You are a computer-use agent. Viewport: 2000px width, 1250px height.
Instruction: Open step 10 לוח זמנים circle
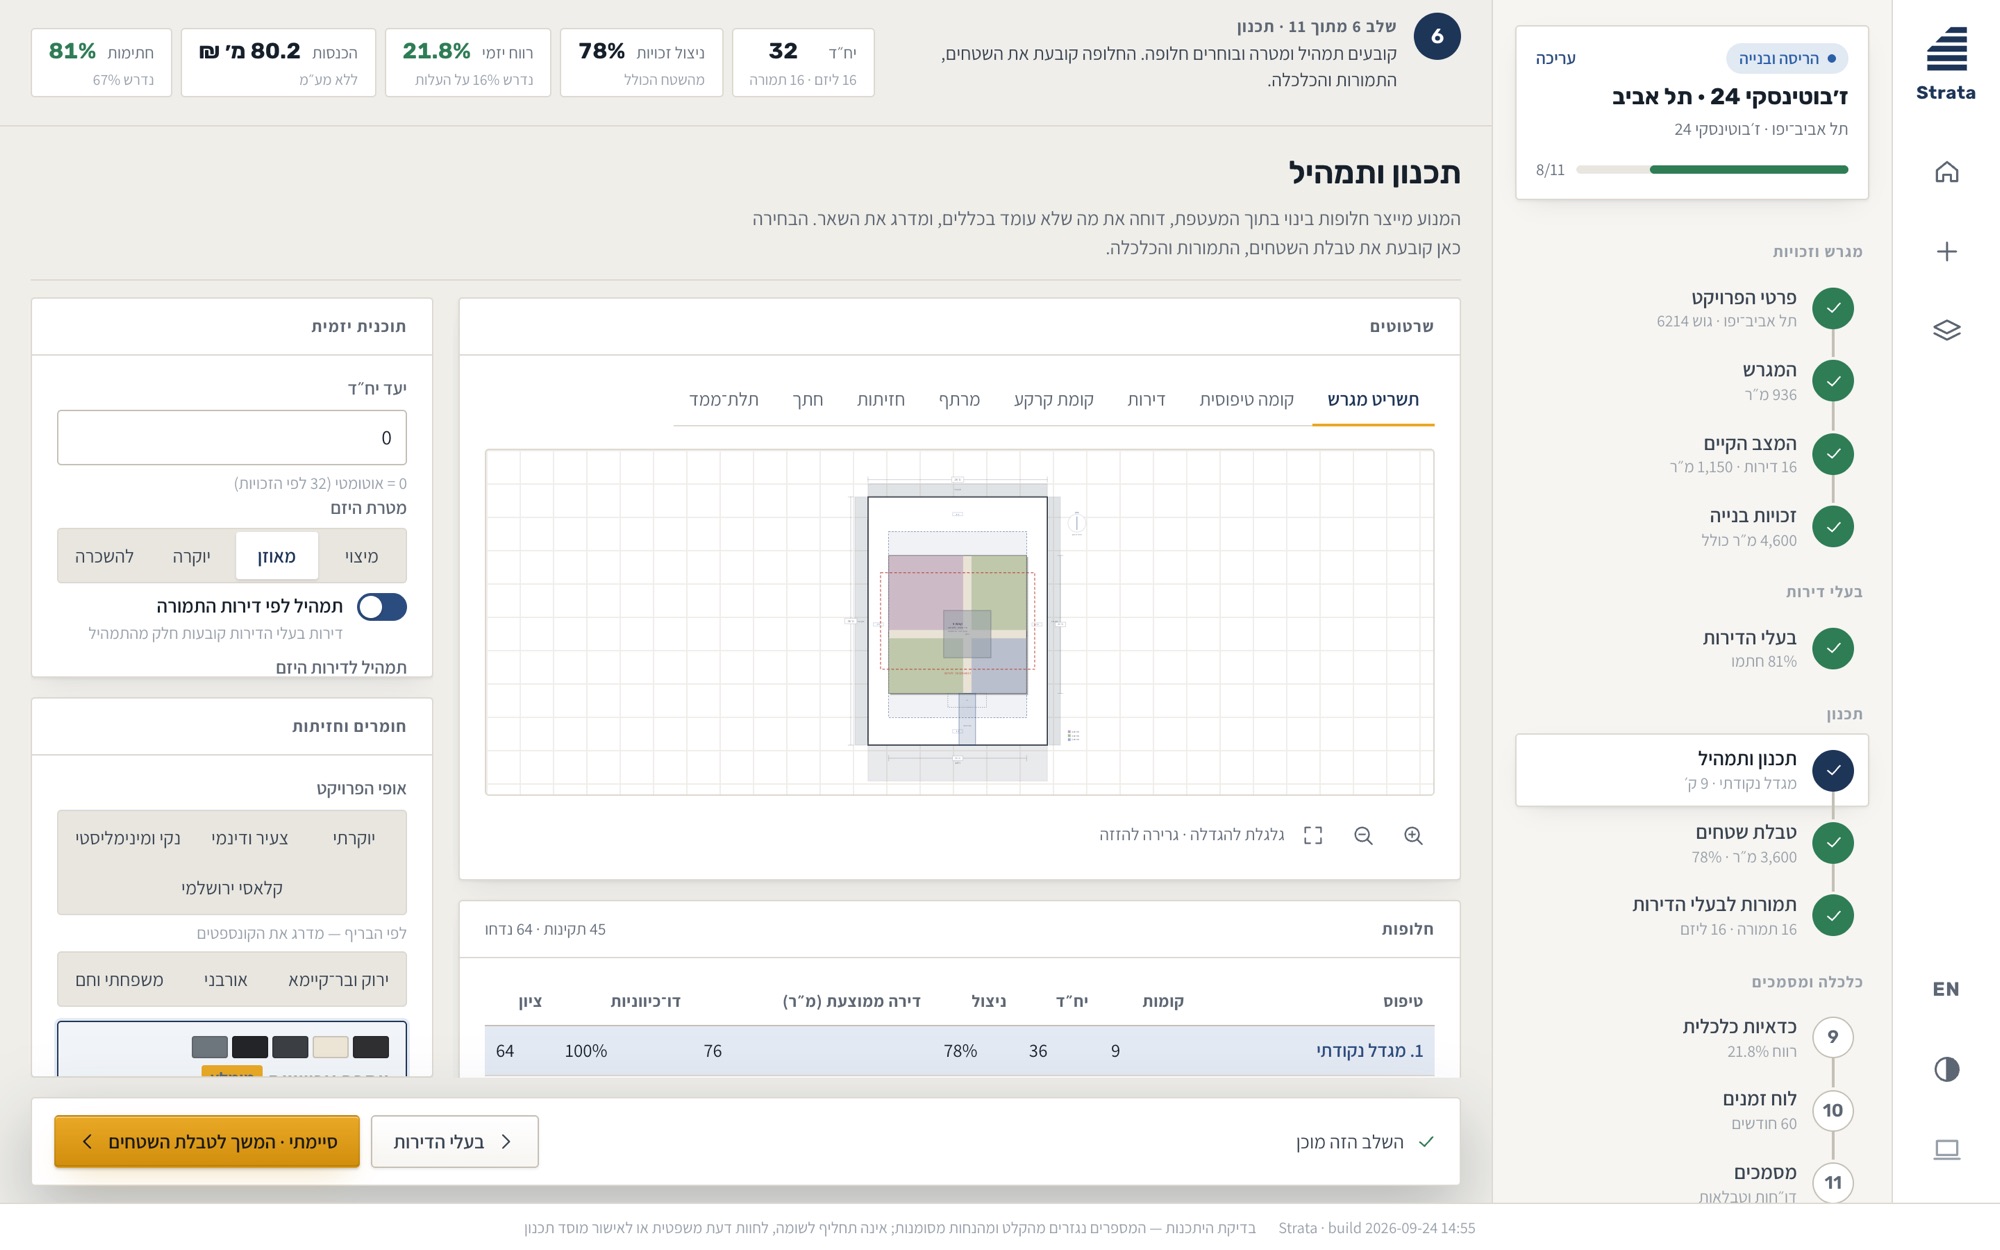click(1832, 1110)
